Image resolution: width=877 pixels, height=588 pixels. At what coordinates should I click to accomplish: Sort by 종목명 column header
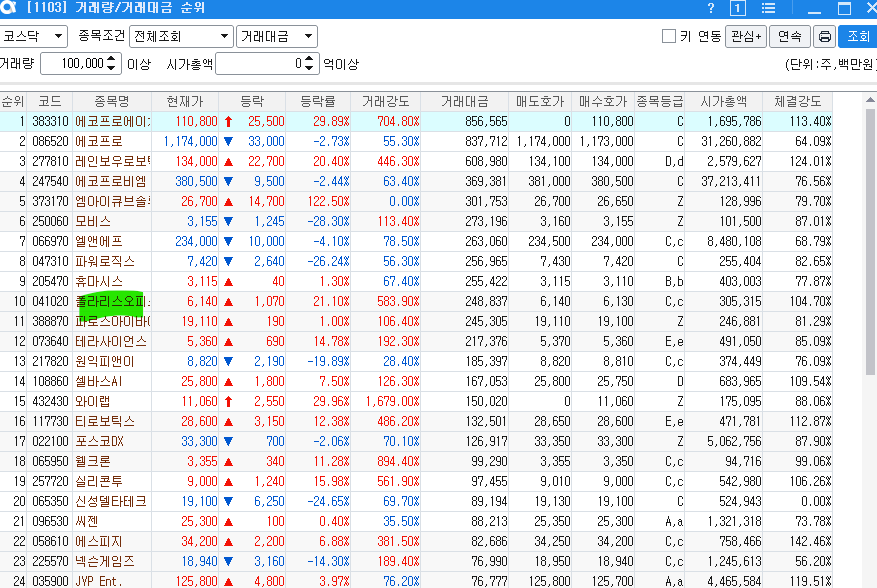point(112,101)
